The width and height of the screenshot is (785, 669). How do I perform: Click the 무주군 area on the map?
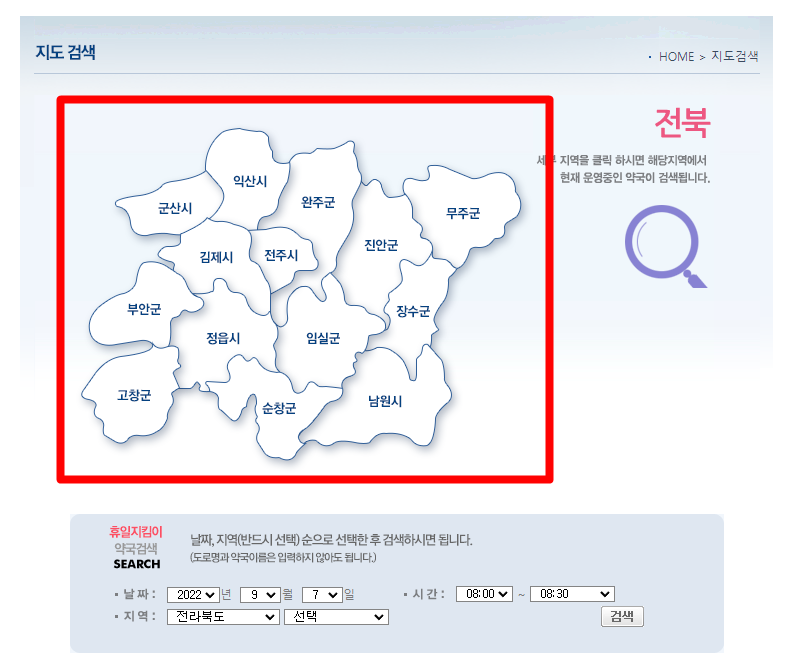(463, 212)
